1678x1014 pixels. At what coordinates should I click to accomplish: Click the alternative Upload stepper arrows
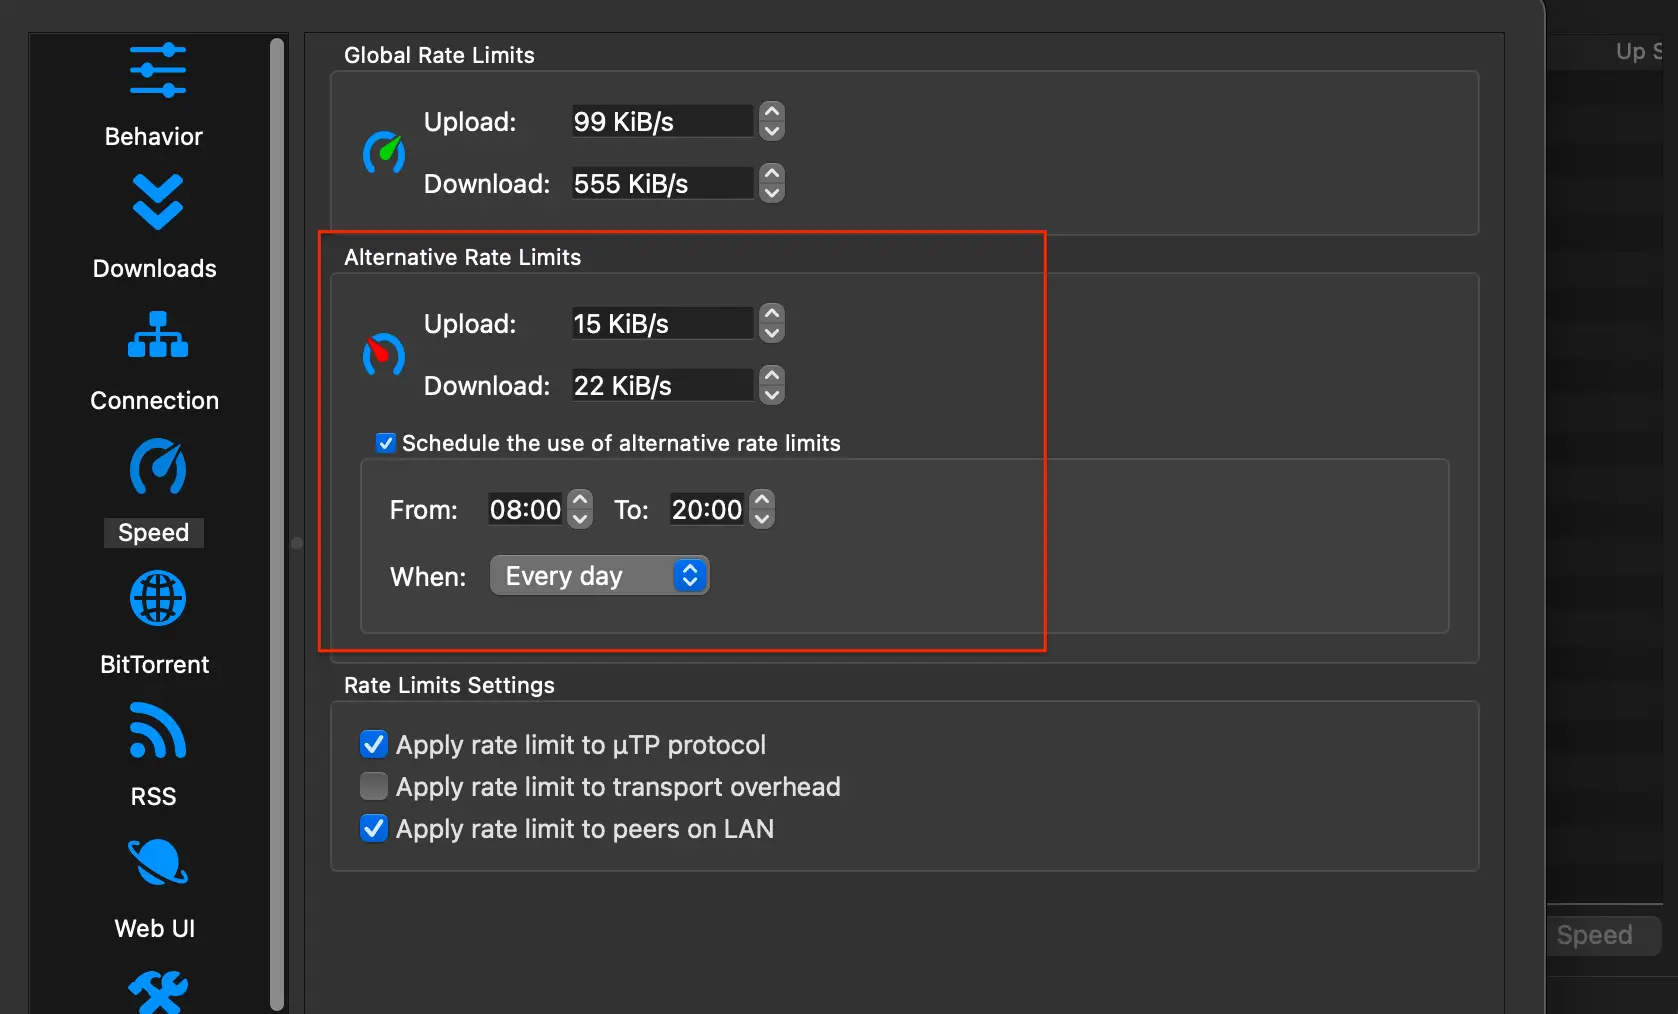[x=772, y=324]
